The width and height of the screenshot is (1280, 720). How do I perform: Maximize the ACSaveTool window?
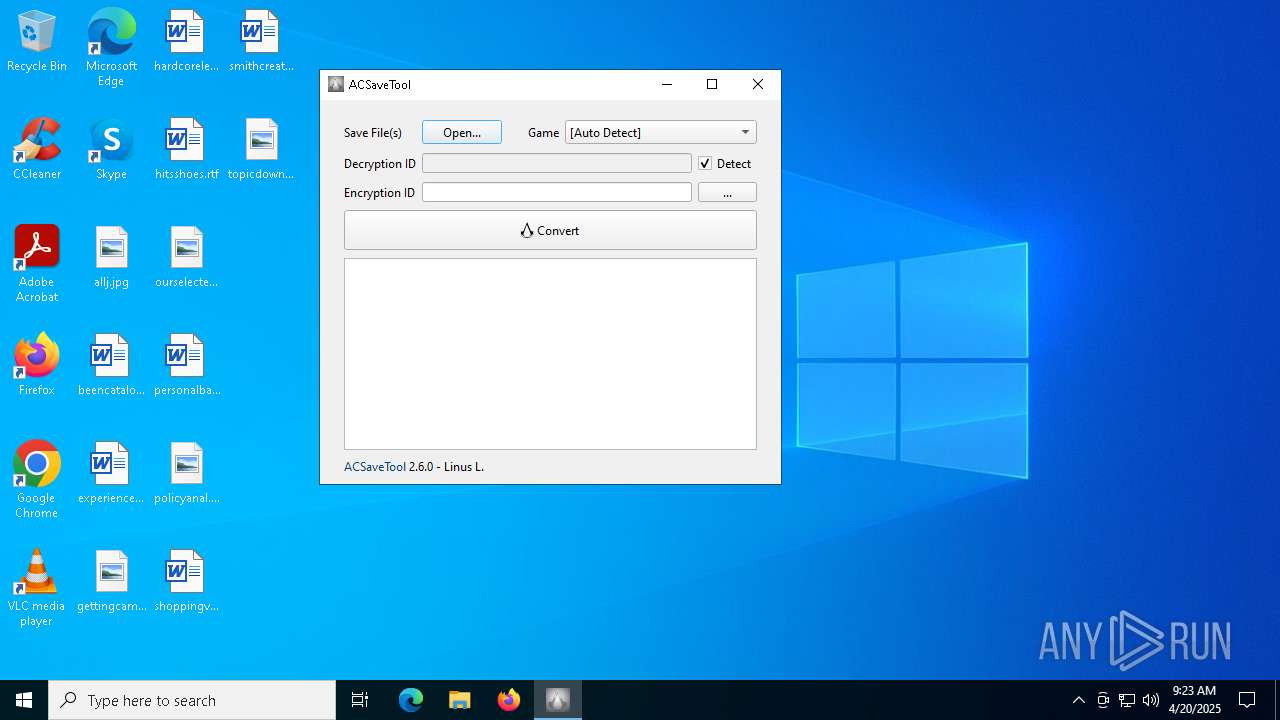point(712,84)
